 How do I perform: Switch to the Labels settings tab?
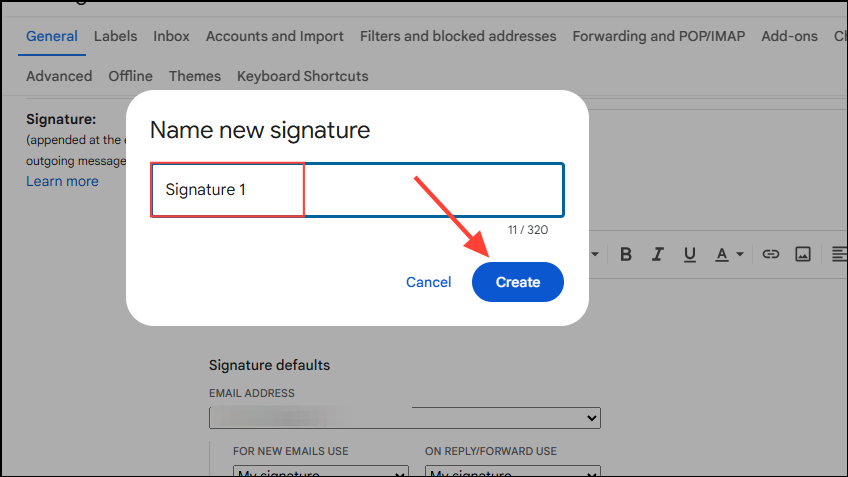click(x=115, y=36)
